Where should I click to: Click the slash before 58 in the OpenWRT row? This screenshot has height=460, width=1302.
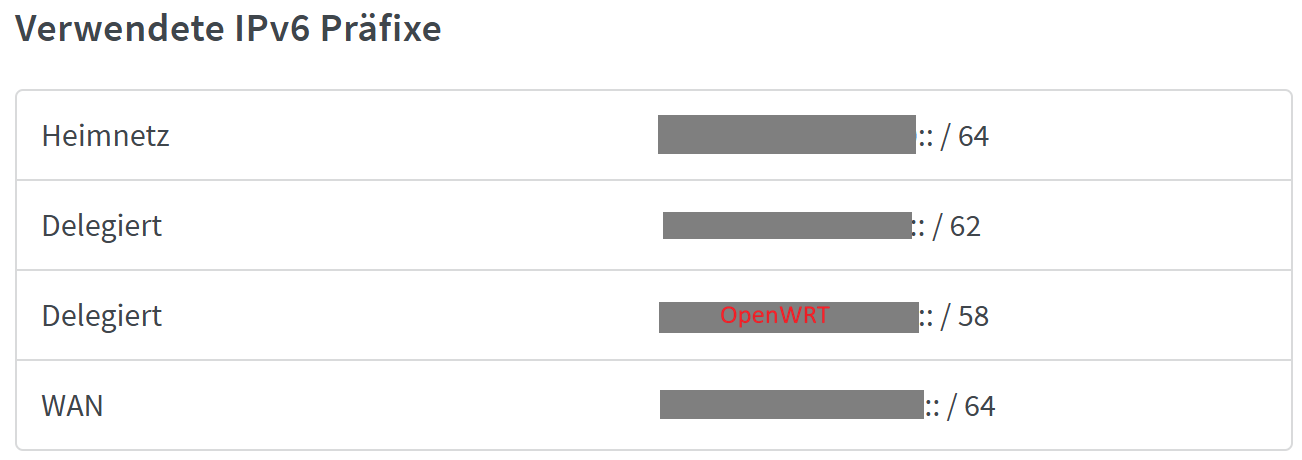pyautogui.click(x=945, y=316)
